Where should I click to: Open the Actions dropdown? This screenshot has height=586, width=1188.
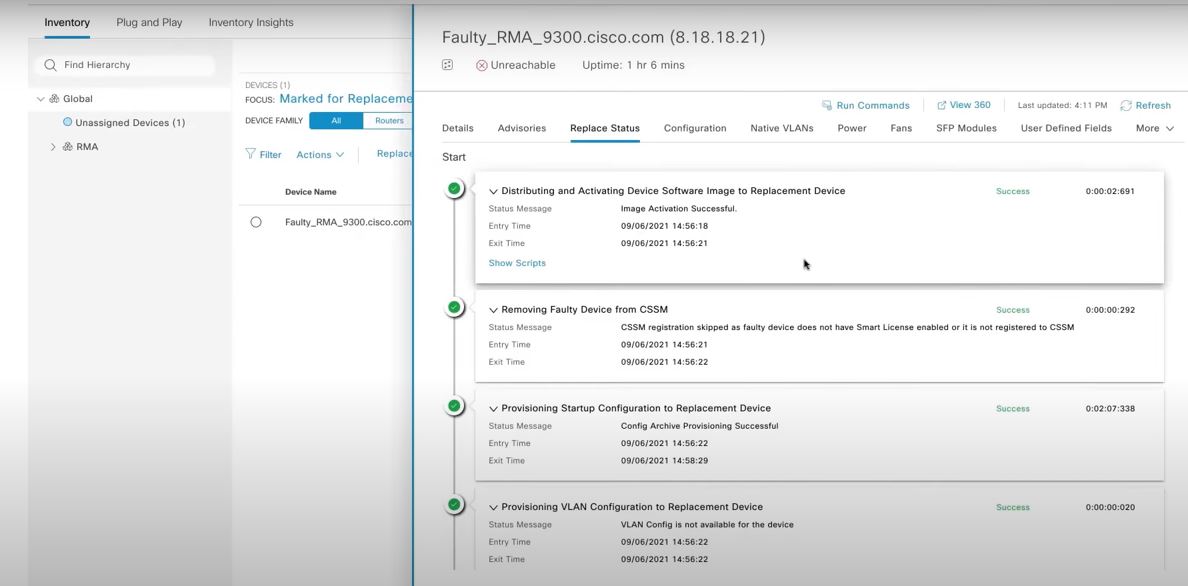point(318,154)
